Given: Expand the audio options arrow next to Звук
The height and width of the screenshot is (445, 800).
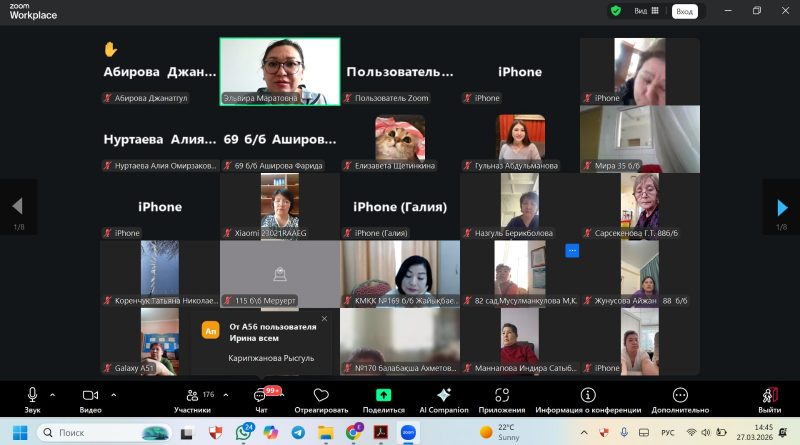Looking at the screenshot, I should click(54, 394).
